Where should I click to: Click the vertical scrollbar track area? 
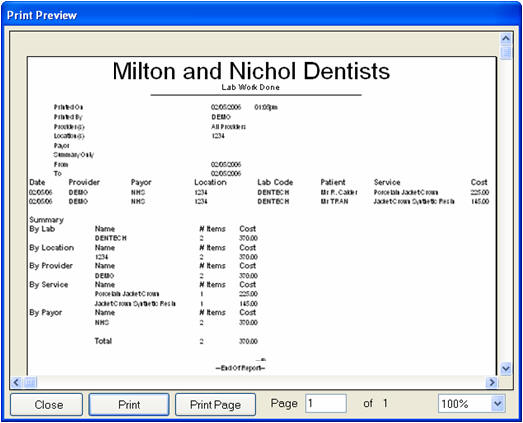coord(506,211)
